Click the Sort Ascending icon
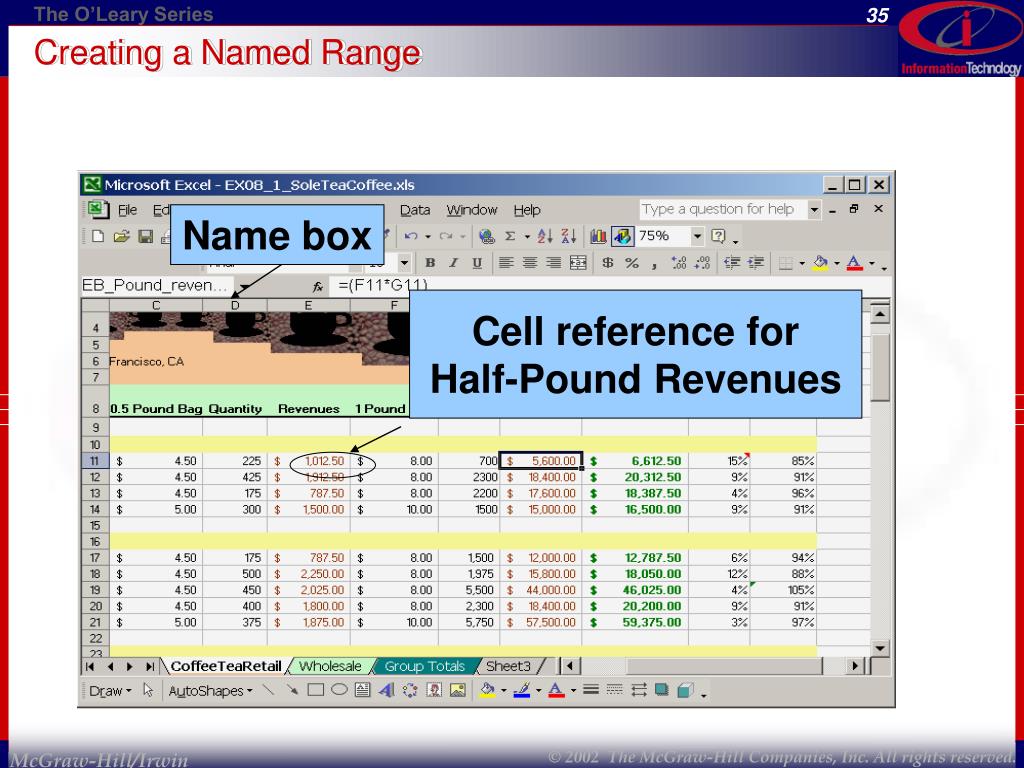The height and width of the screenshot is (768, 1024). [546, 237]
